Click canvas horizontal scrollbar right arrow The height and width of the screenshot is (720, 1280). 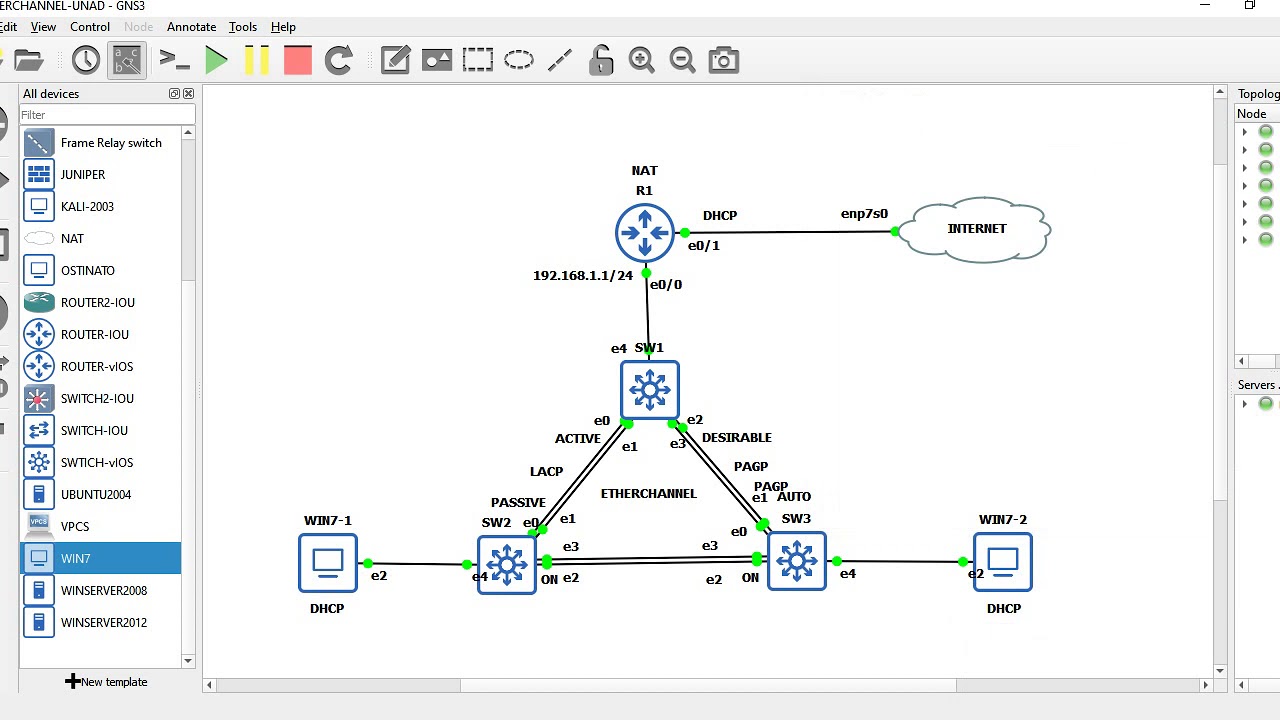point(1205,685)
